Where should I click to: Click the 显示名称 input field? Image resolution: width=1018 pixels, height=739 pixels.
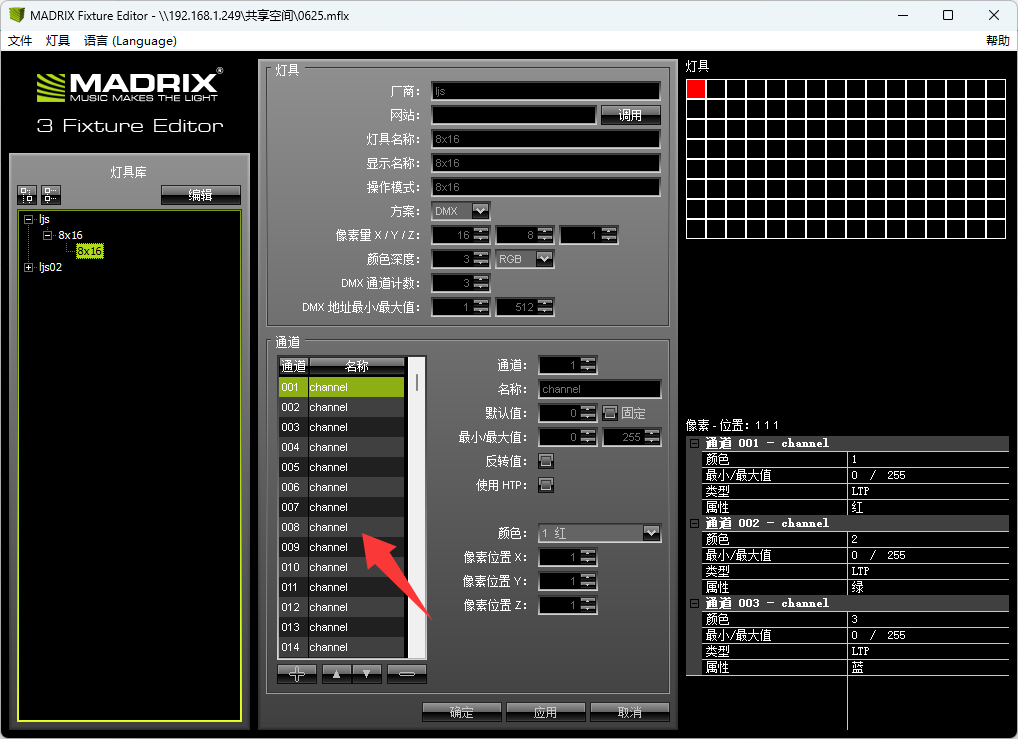(546, 163)
